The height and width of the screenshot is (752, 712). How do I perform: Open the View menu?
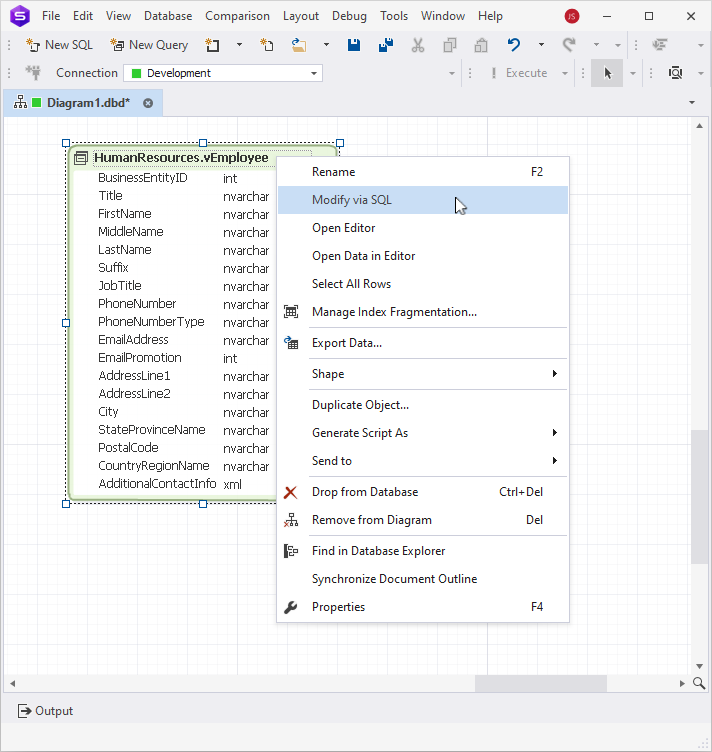tap(118, 16)
